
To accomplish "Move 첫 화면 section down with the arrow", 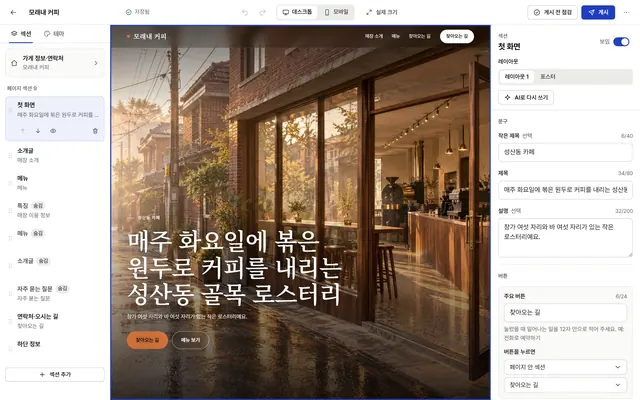I will (x=38, y=131).
